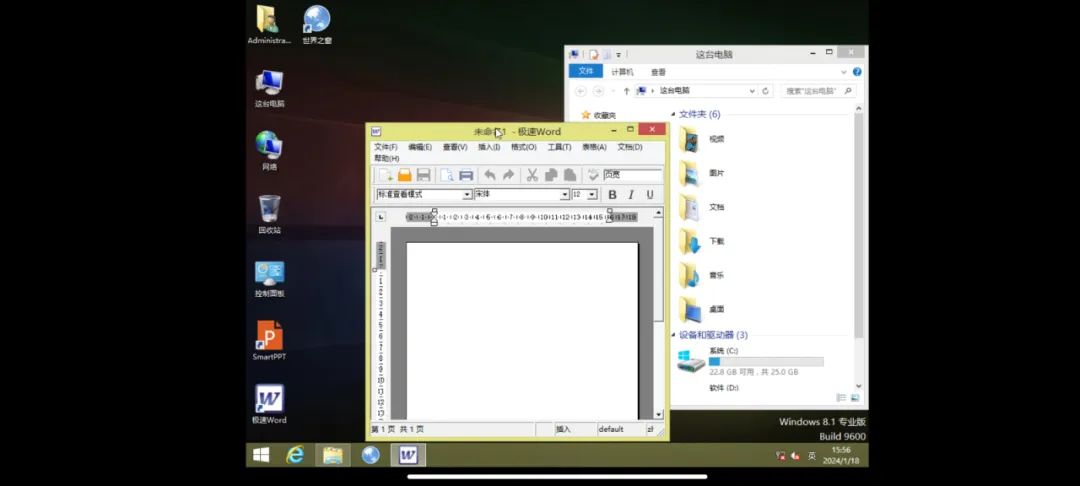The width and height of the screenshot is (1080, 486).
Task: Open the font size 12 dropdown
Action: [592, 195]
